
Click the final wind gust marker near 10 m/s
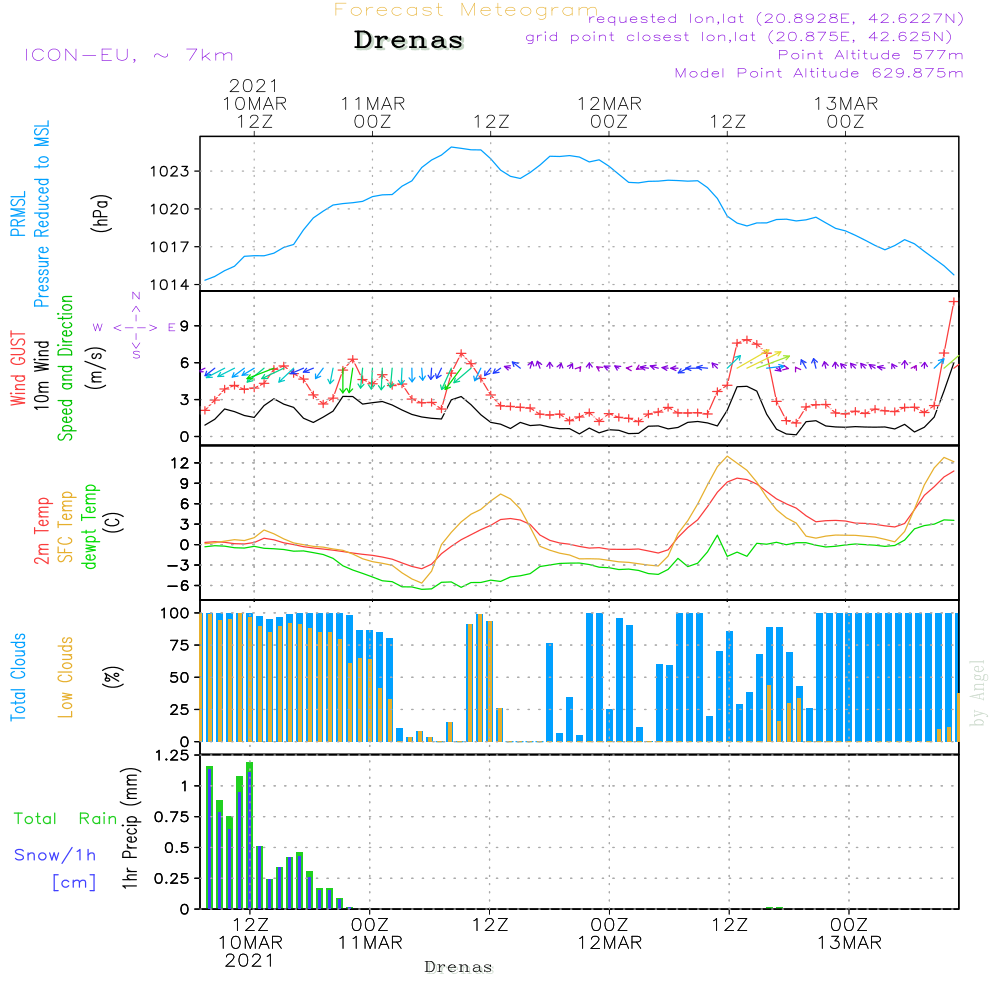pyautogui.click(x=954, y=301)
